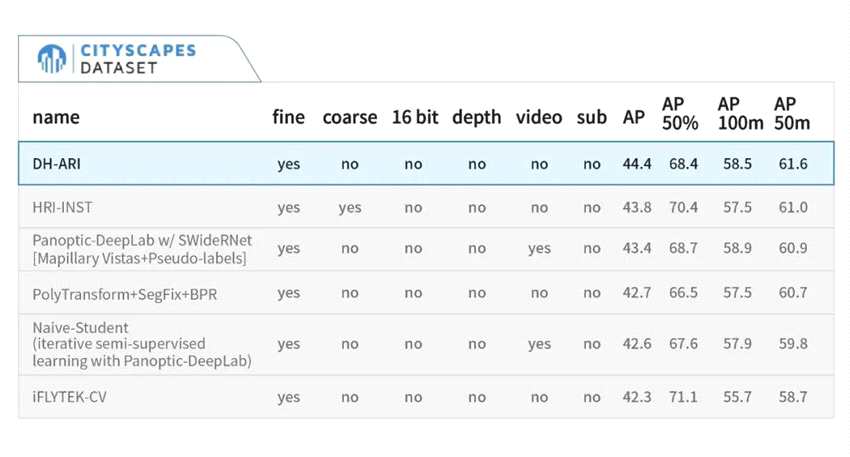This screenshot has width=850, height=457.
Task: Sort by the AP 100m column header
Action: [735, 113]
